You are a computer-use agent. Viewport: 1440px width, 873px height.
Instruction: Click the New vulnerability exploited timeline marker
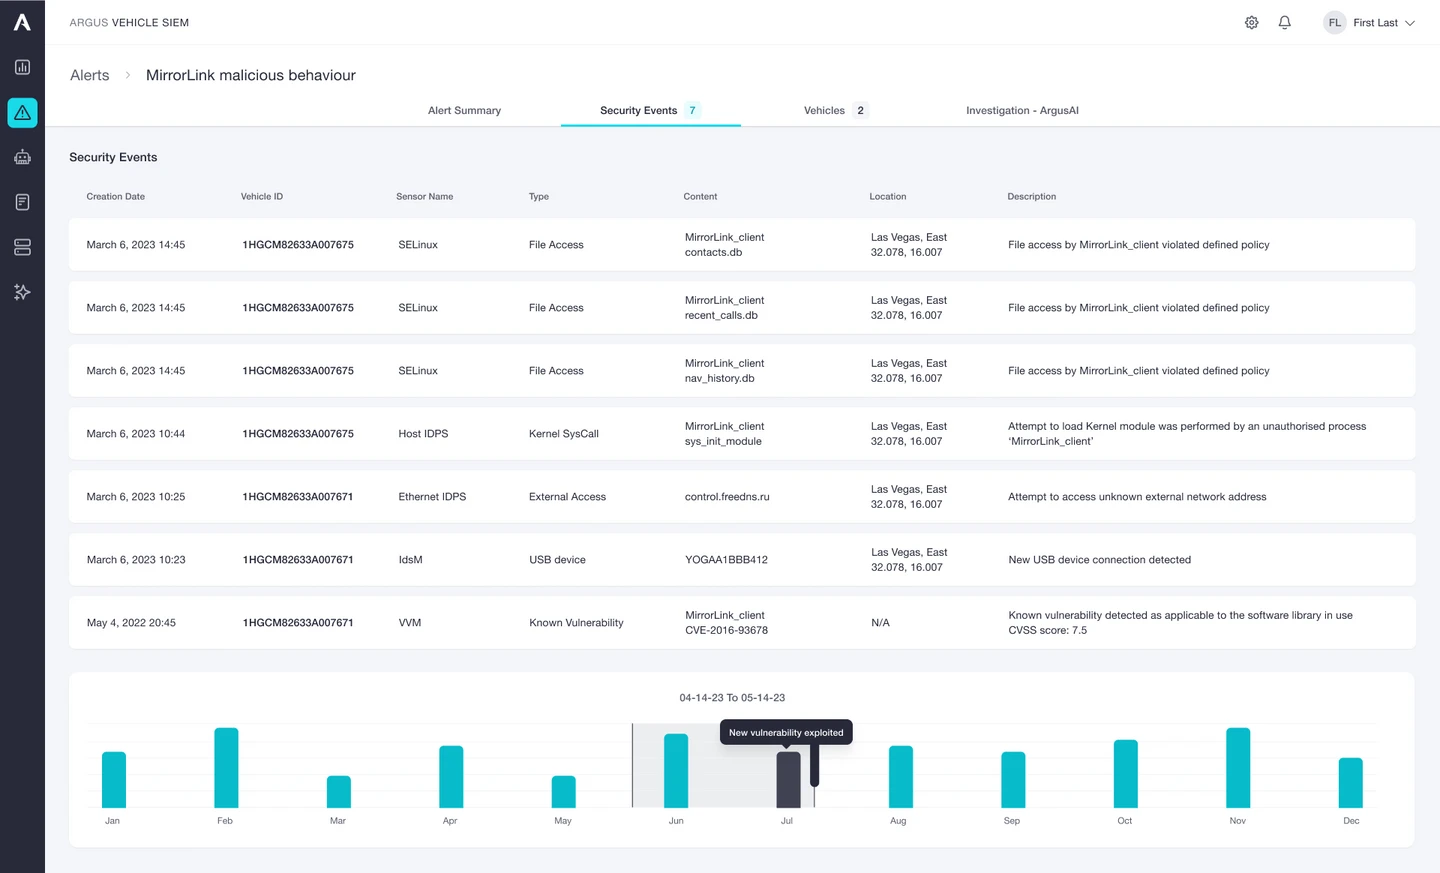click(x=786, y=733)
